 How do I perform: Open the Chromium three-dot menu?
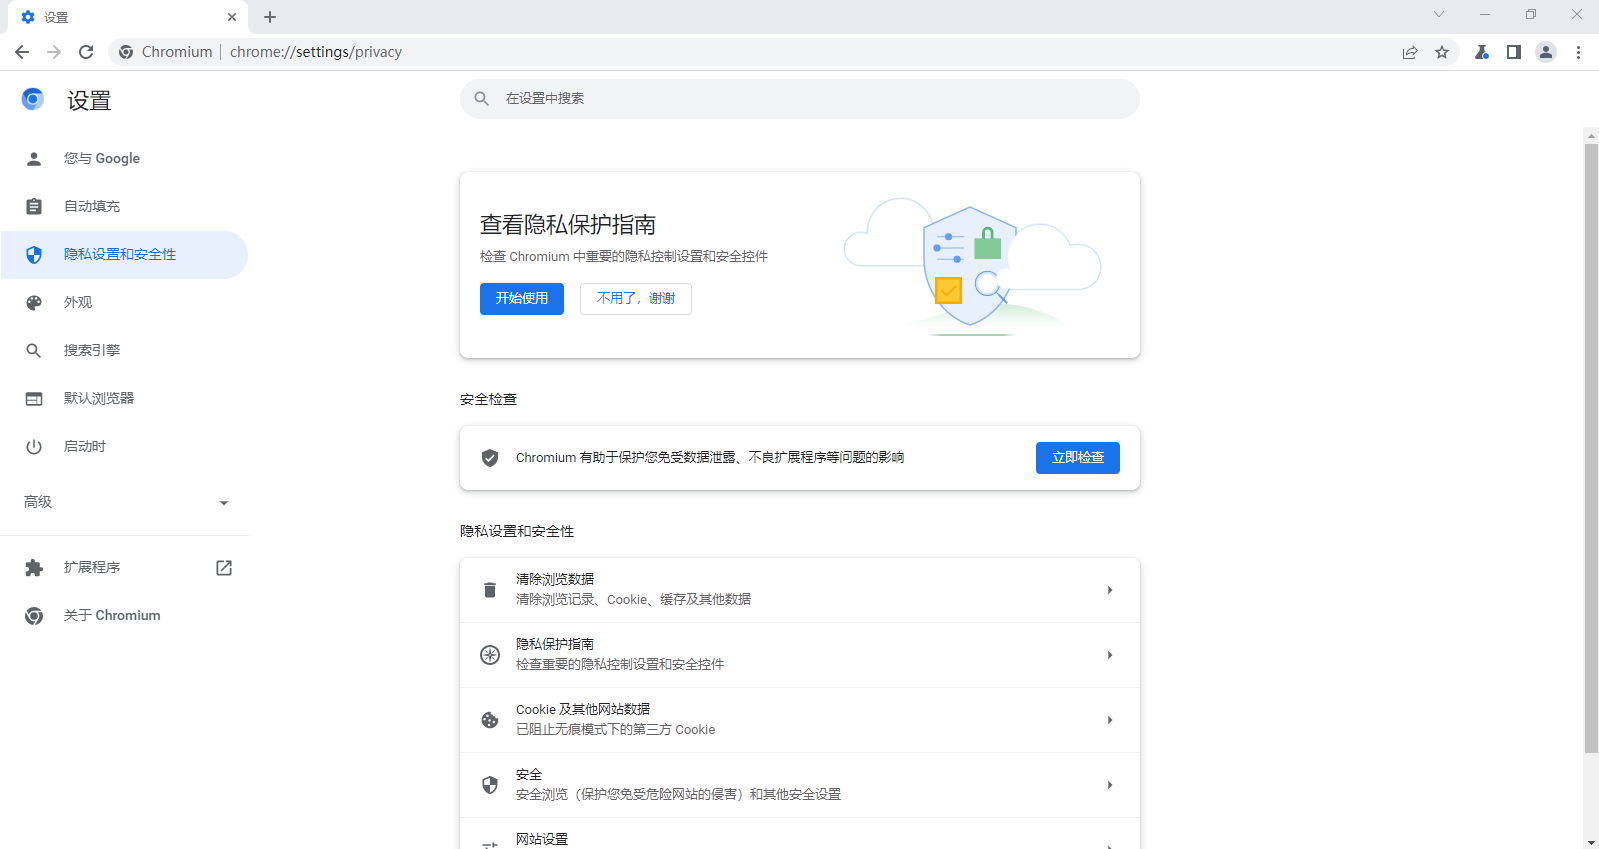[x=1578, y=52]
